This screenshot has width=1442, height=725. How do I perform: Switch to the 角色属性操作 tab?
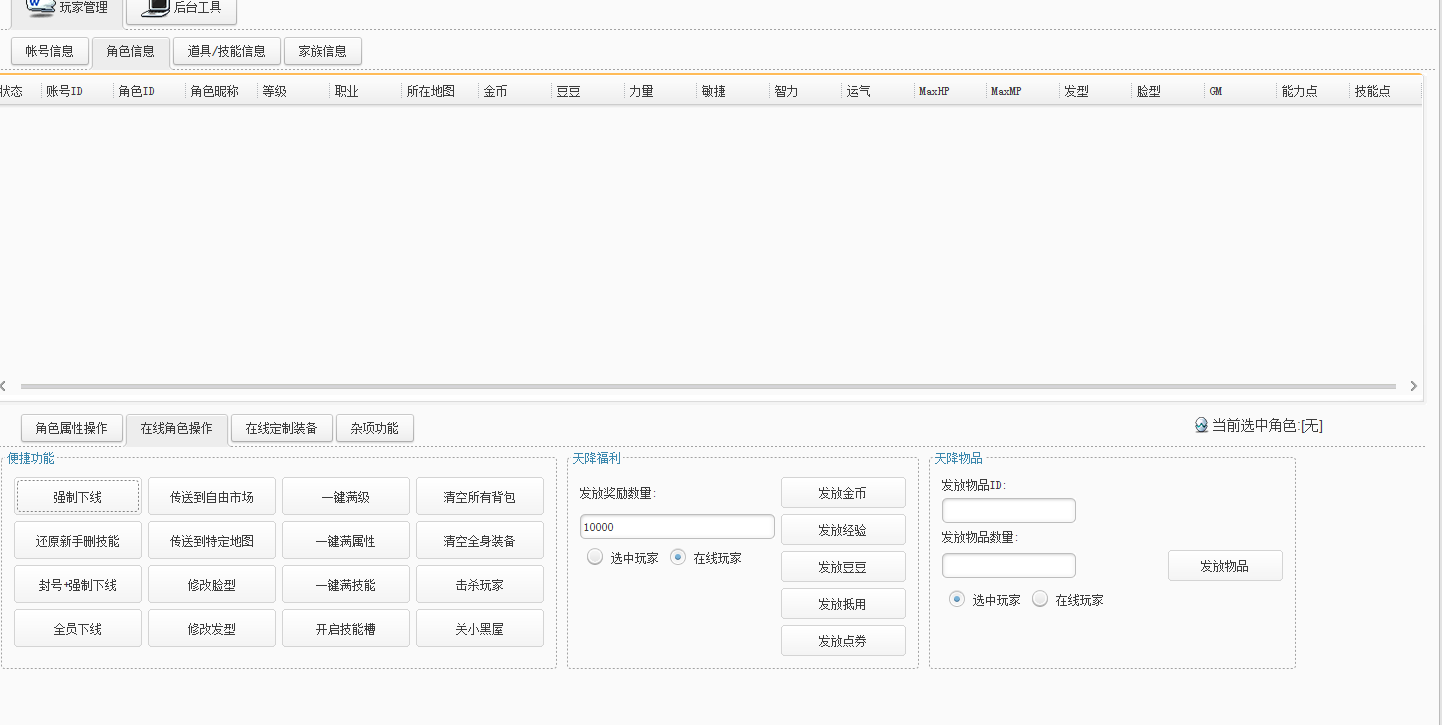point(72,428)
